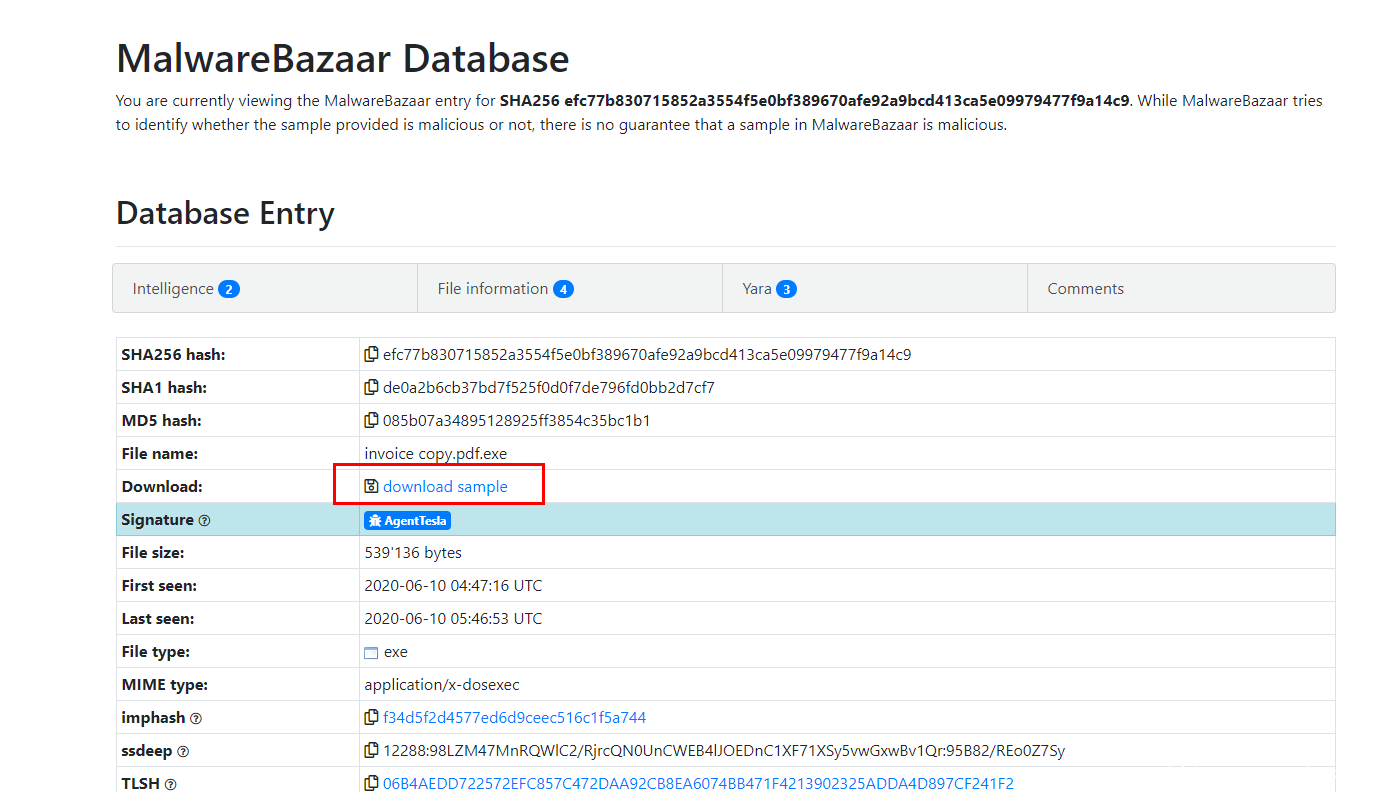Copy the MD5 hash via clipboard icon

(371, 420)
